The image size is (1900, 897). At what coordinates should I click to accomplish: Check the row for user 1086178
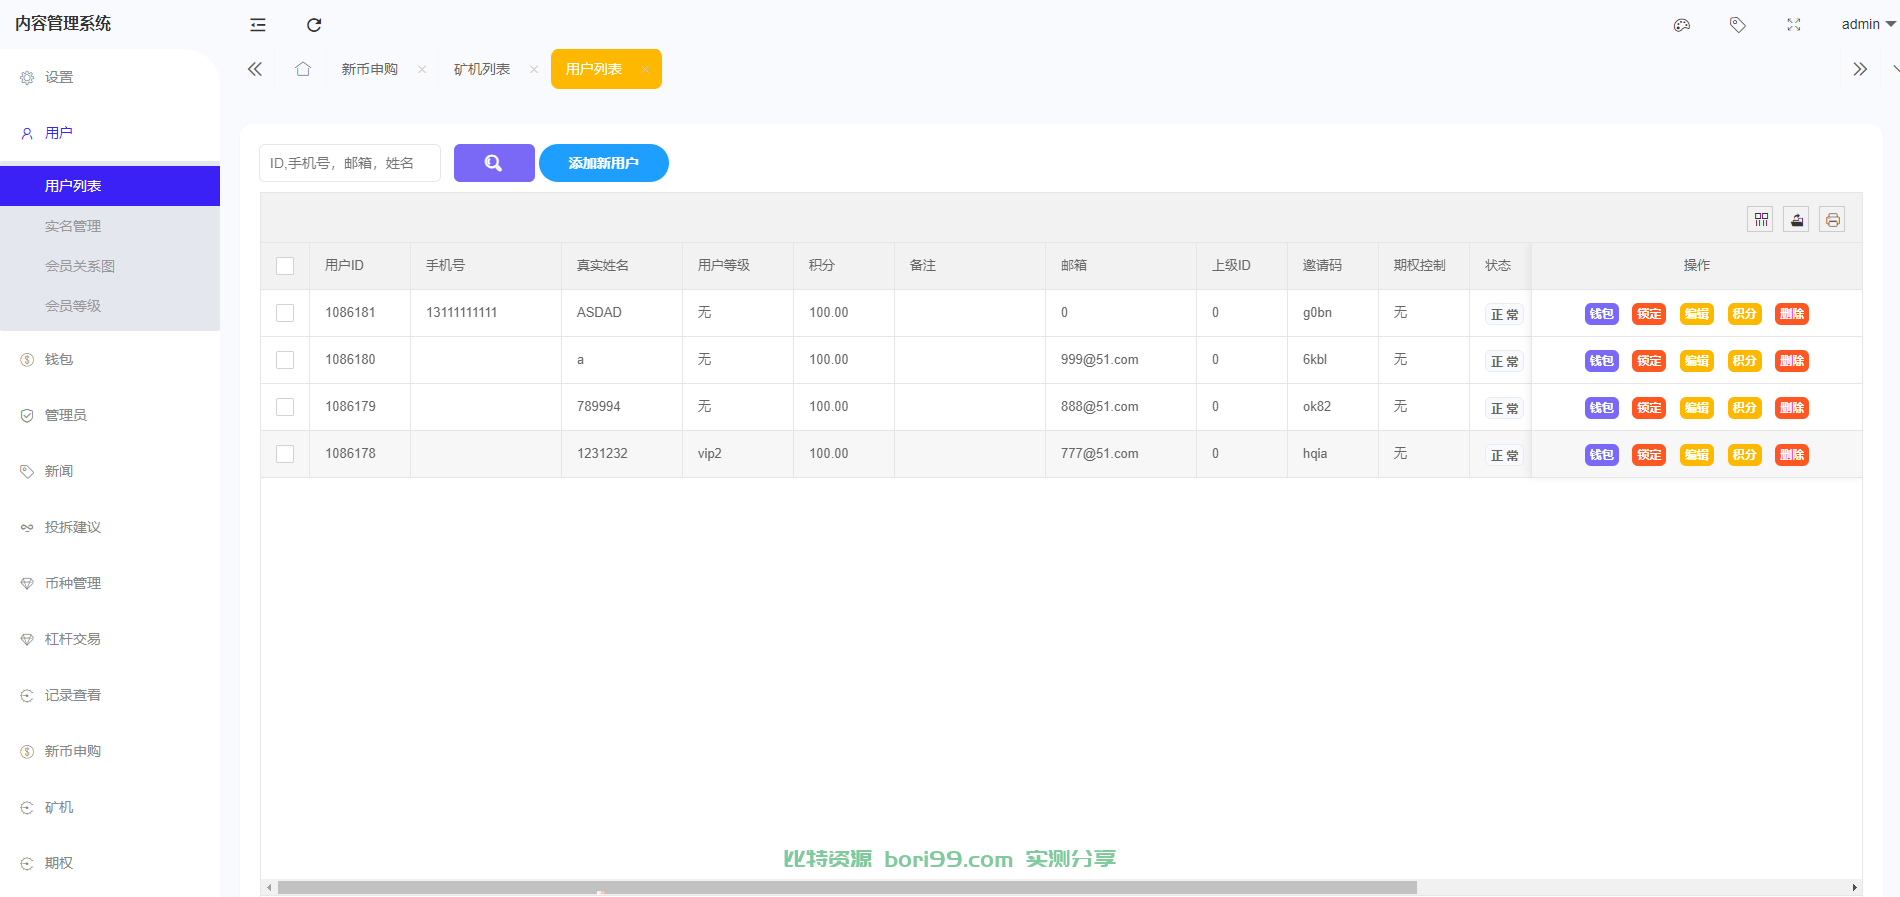coord(285,454)
